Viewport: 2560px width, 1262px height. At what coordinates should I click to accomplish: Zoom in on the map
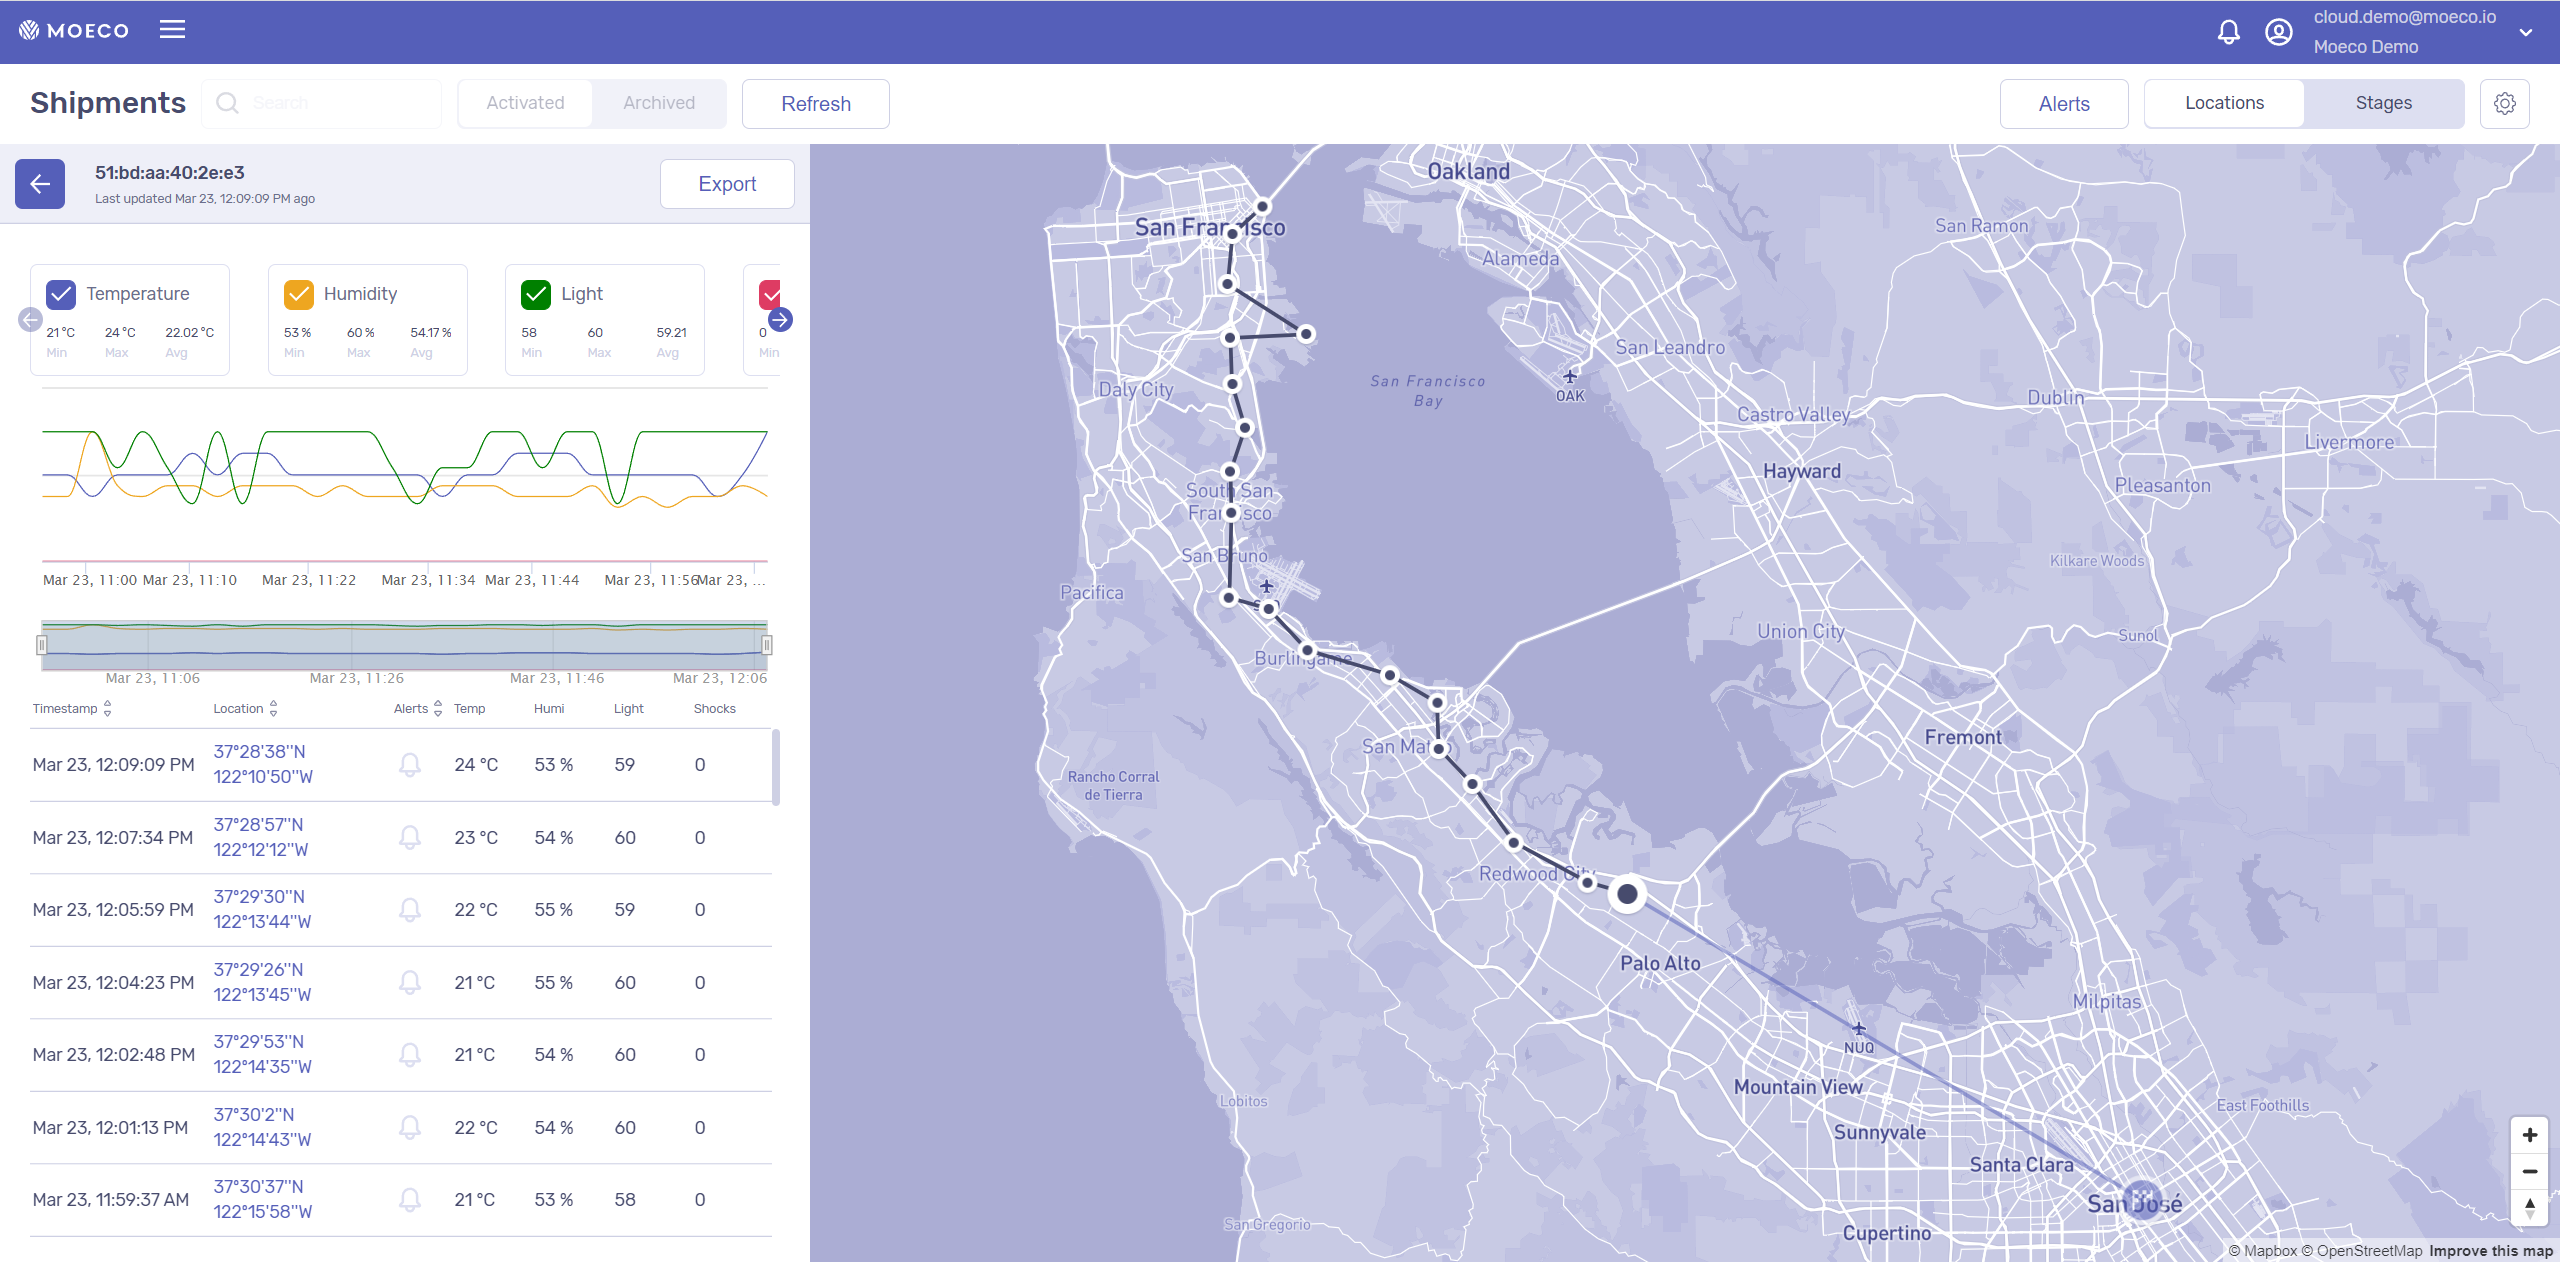(x=2529, y=1135)
